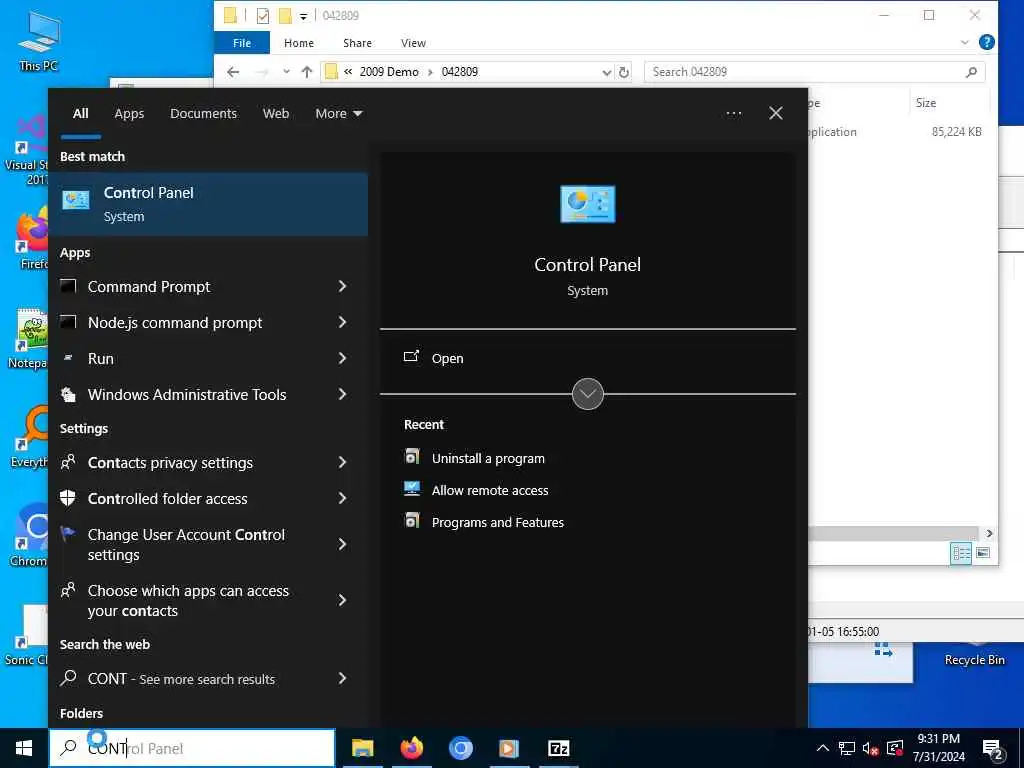Click the muted volume tray icon

(870, 748)
